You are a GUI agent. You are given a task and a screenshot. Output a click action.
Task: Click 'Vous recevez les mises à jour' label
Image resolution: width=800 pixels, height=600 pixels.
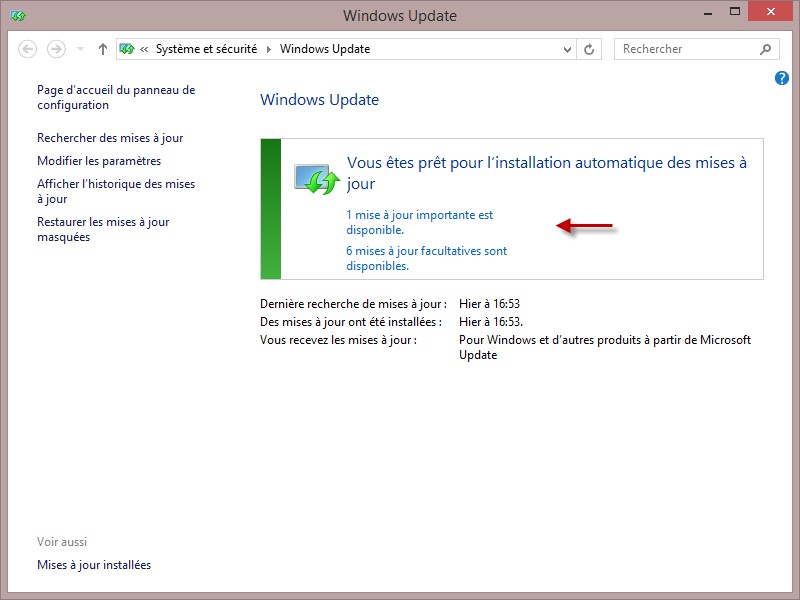(338, 340)
